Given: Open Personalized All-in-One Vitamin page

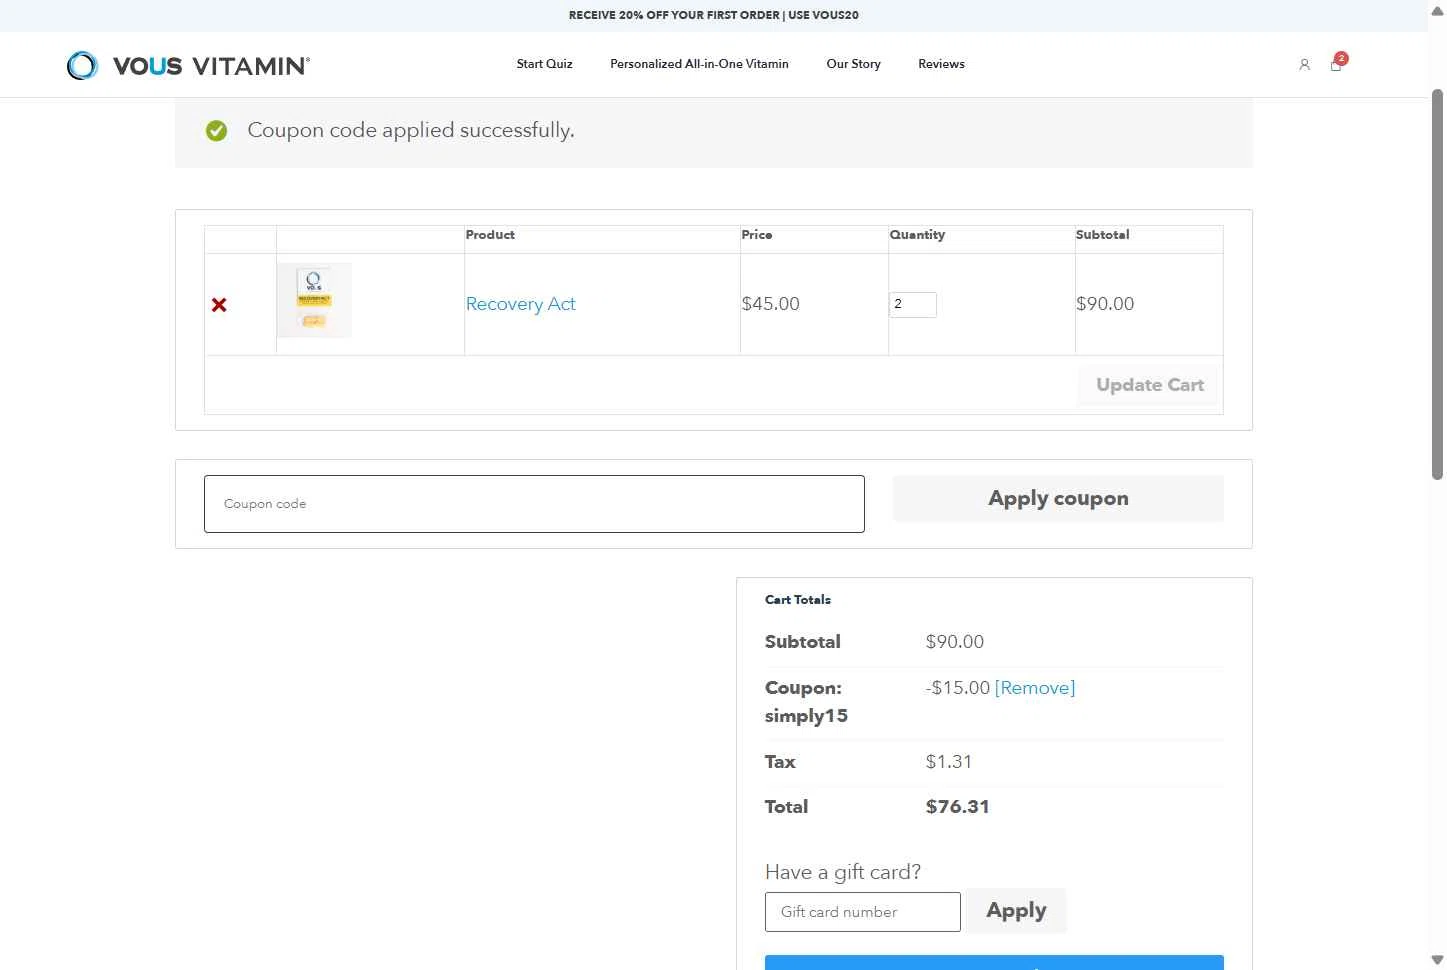Looking at the screenshot, I should pos(699,64).
